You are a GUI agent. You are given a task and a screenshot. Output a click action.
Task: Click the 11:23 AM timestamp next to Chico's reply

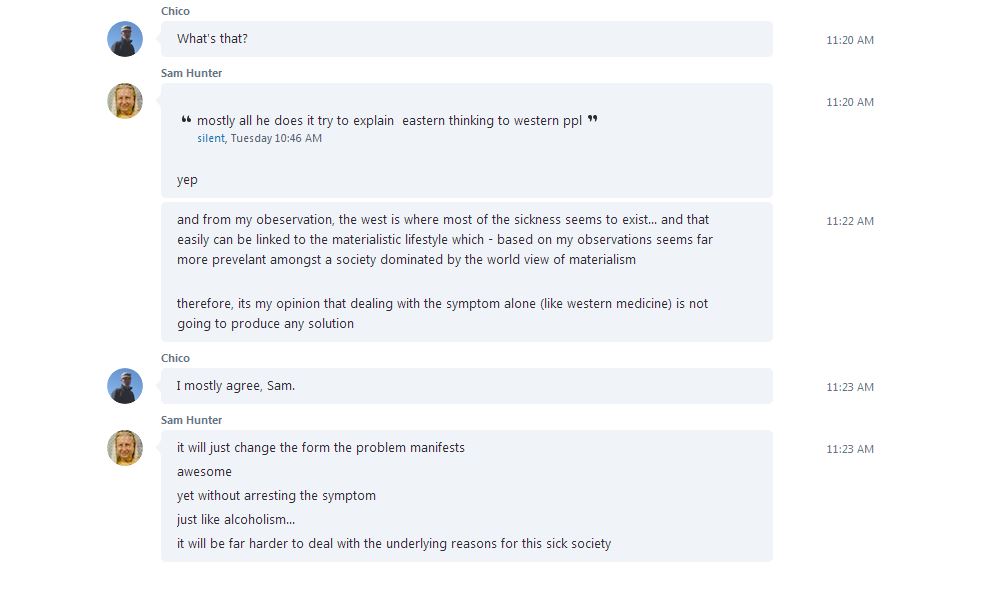click(850, 387)
